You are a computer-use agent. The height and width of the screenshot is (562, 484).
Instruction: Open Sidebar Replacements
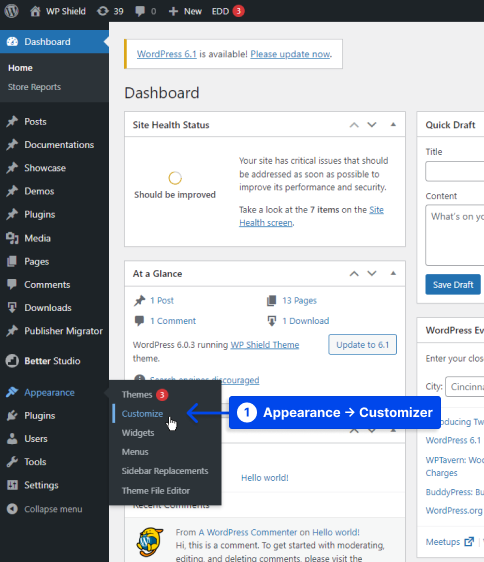click(x=165, y=471)
